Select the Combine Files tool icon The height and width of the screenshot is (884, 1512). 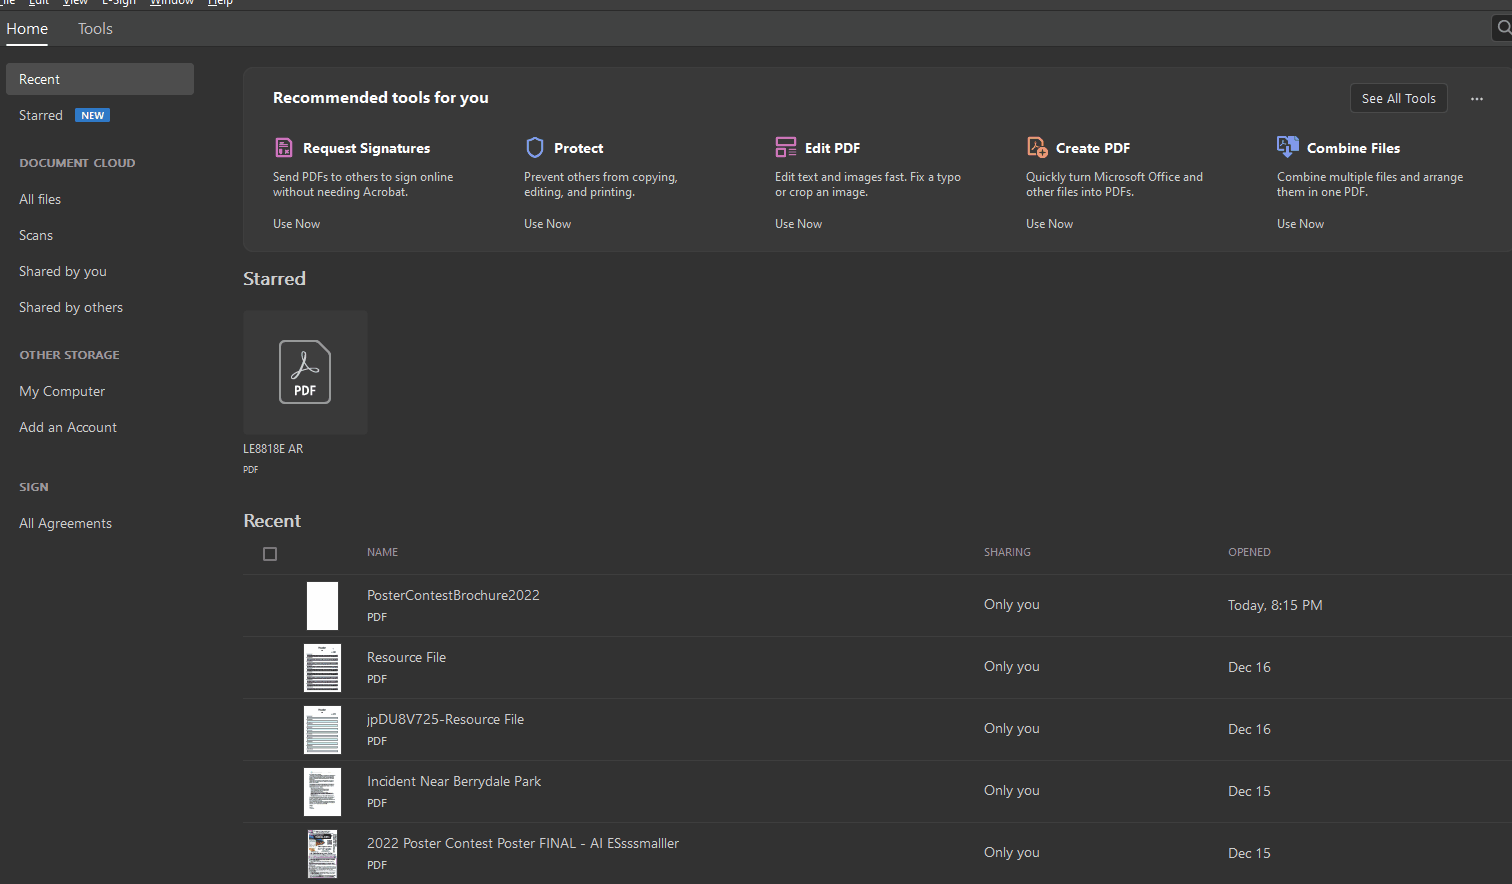click(x=1287, y=146)
